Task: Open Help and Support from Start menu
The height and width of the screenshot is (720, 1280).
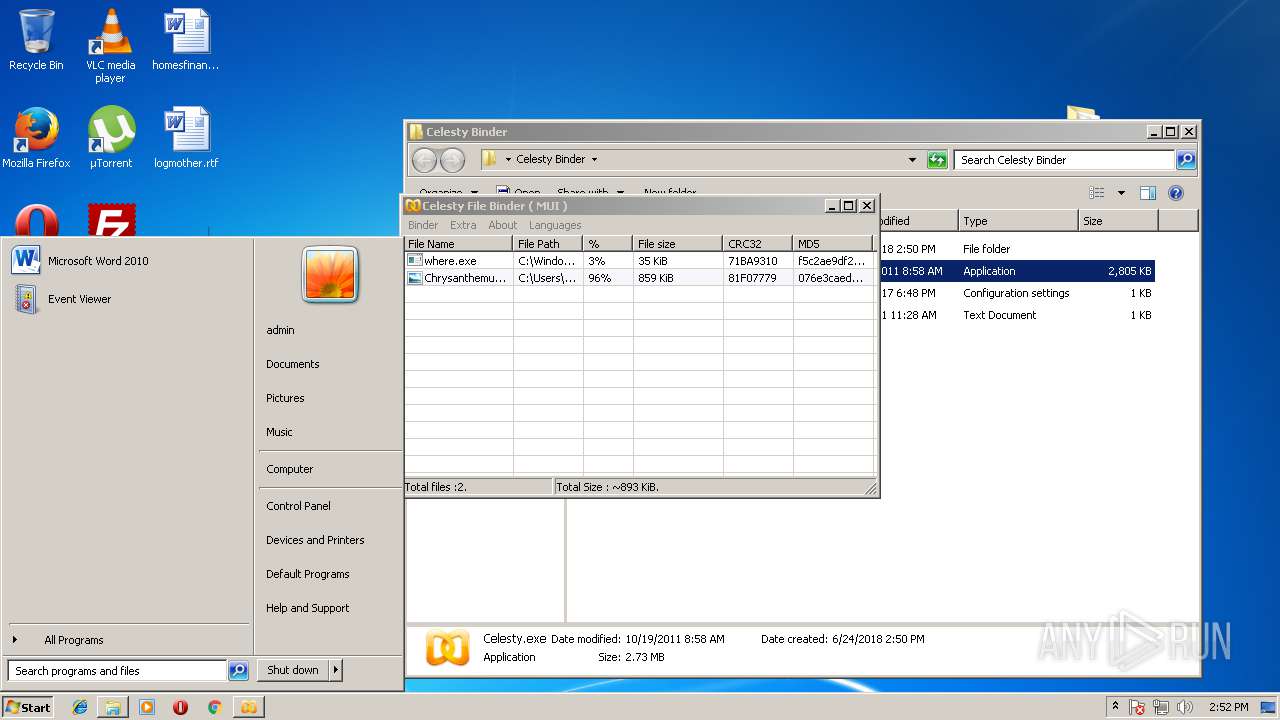Action: [x=308, y=608]
